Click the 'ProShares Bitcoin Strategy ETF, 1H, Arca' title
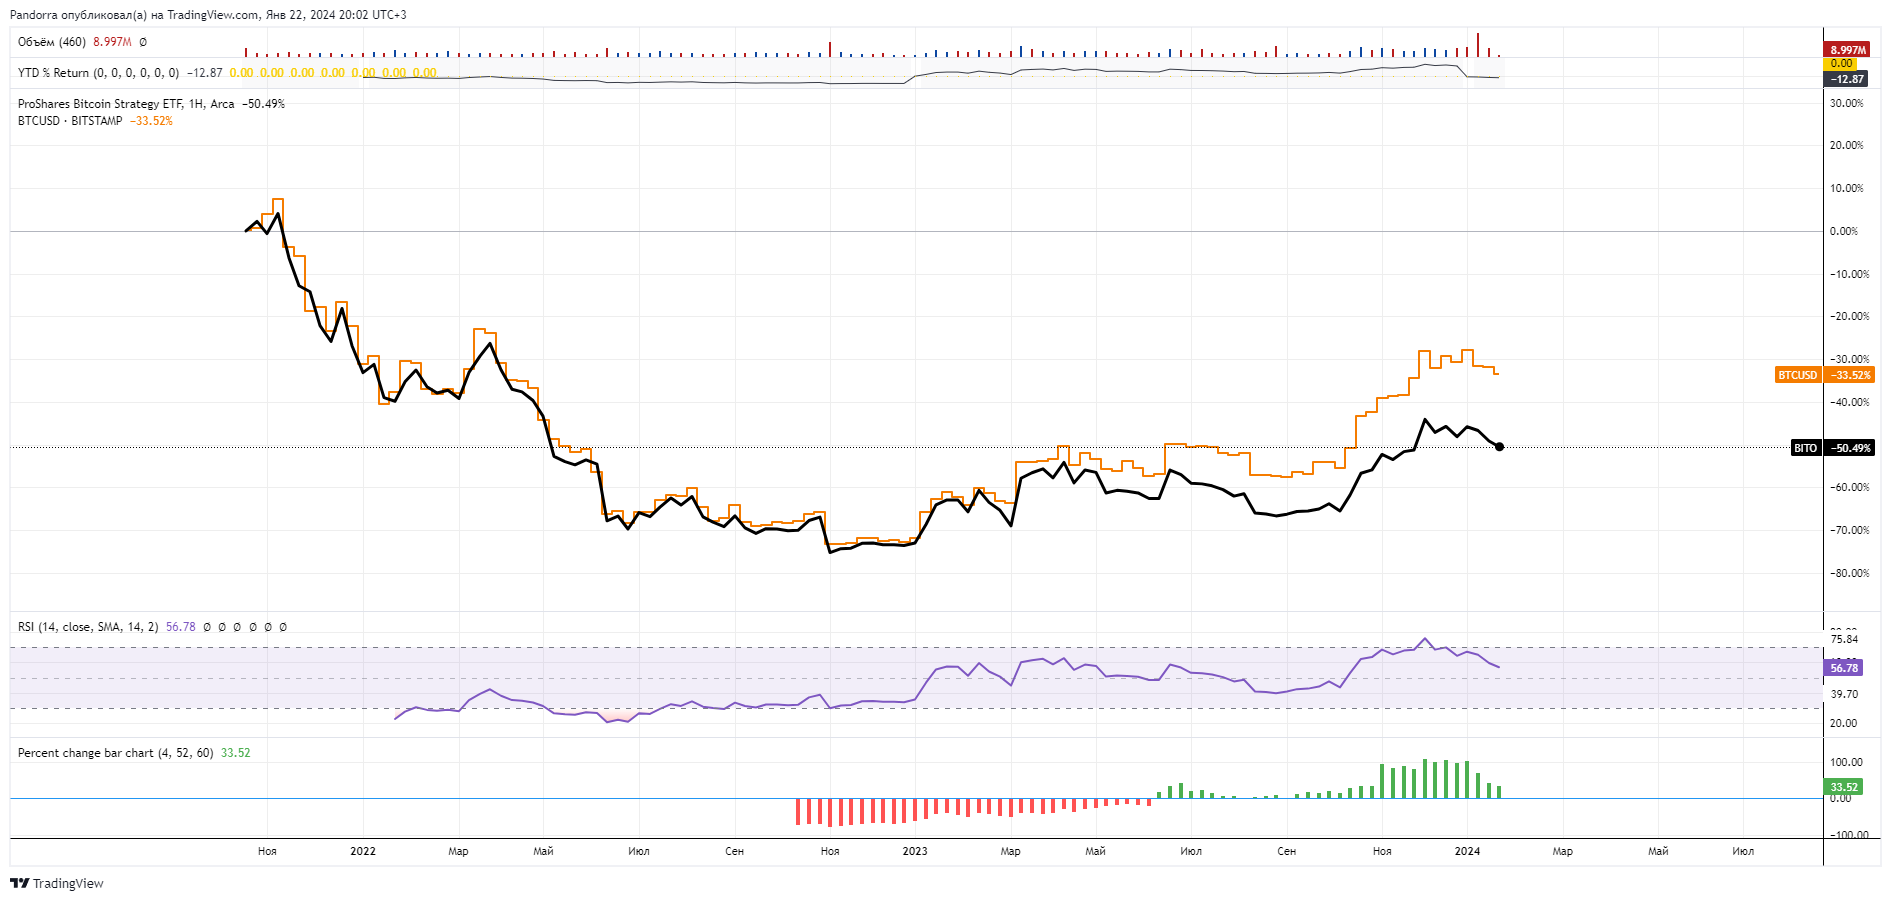The width and height of the screenshot is (1891, 901). 126,104
